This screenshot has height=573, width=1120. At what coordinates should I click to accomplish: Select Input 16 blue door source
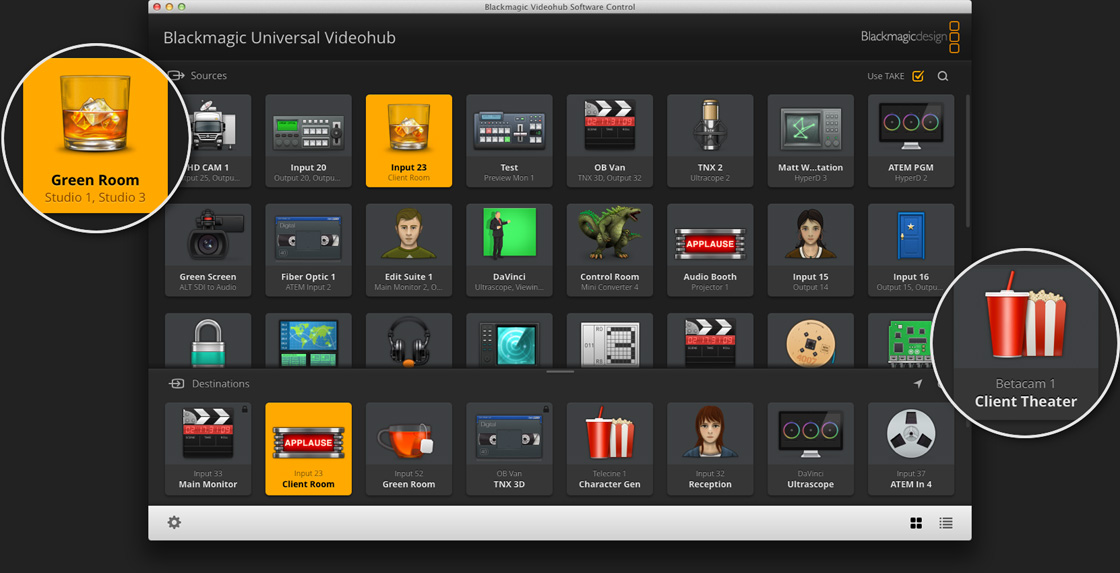(x=911, y=250)
